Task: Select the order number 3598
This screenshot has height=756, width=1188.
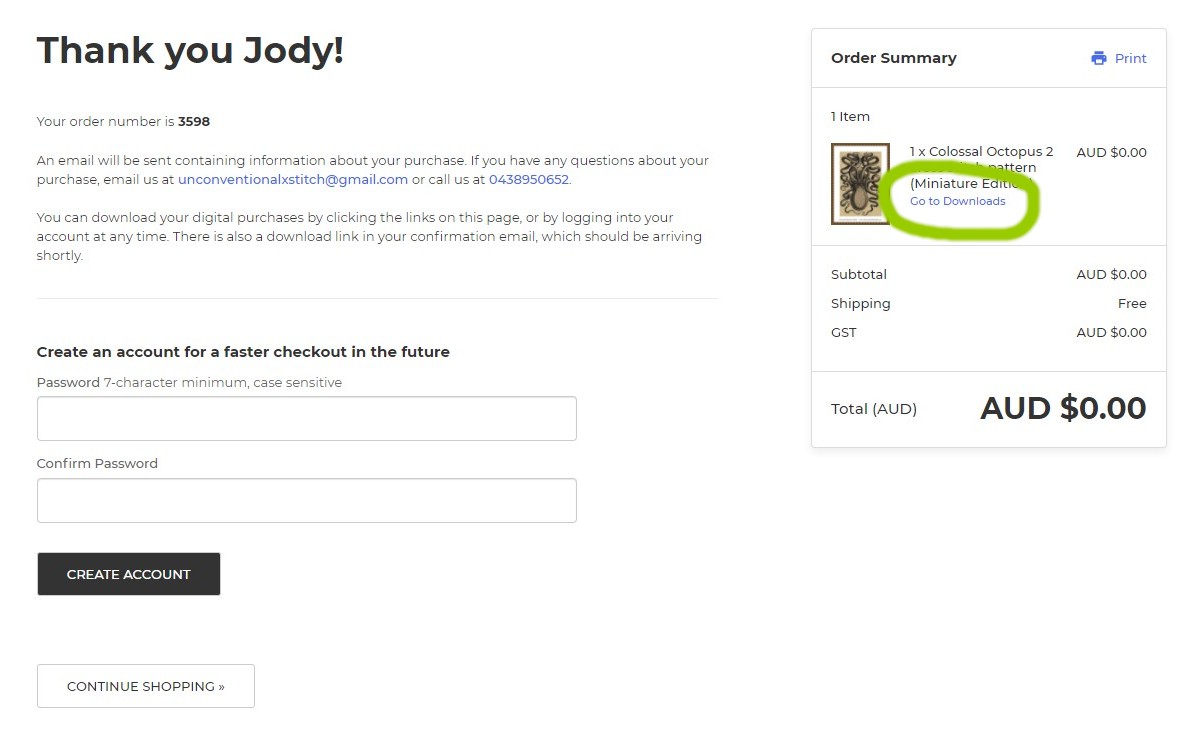Action: click(194, 122)
